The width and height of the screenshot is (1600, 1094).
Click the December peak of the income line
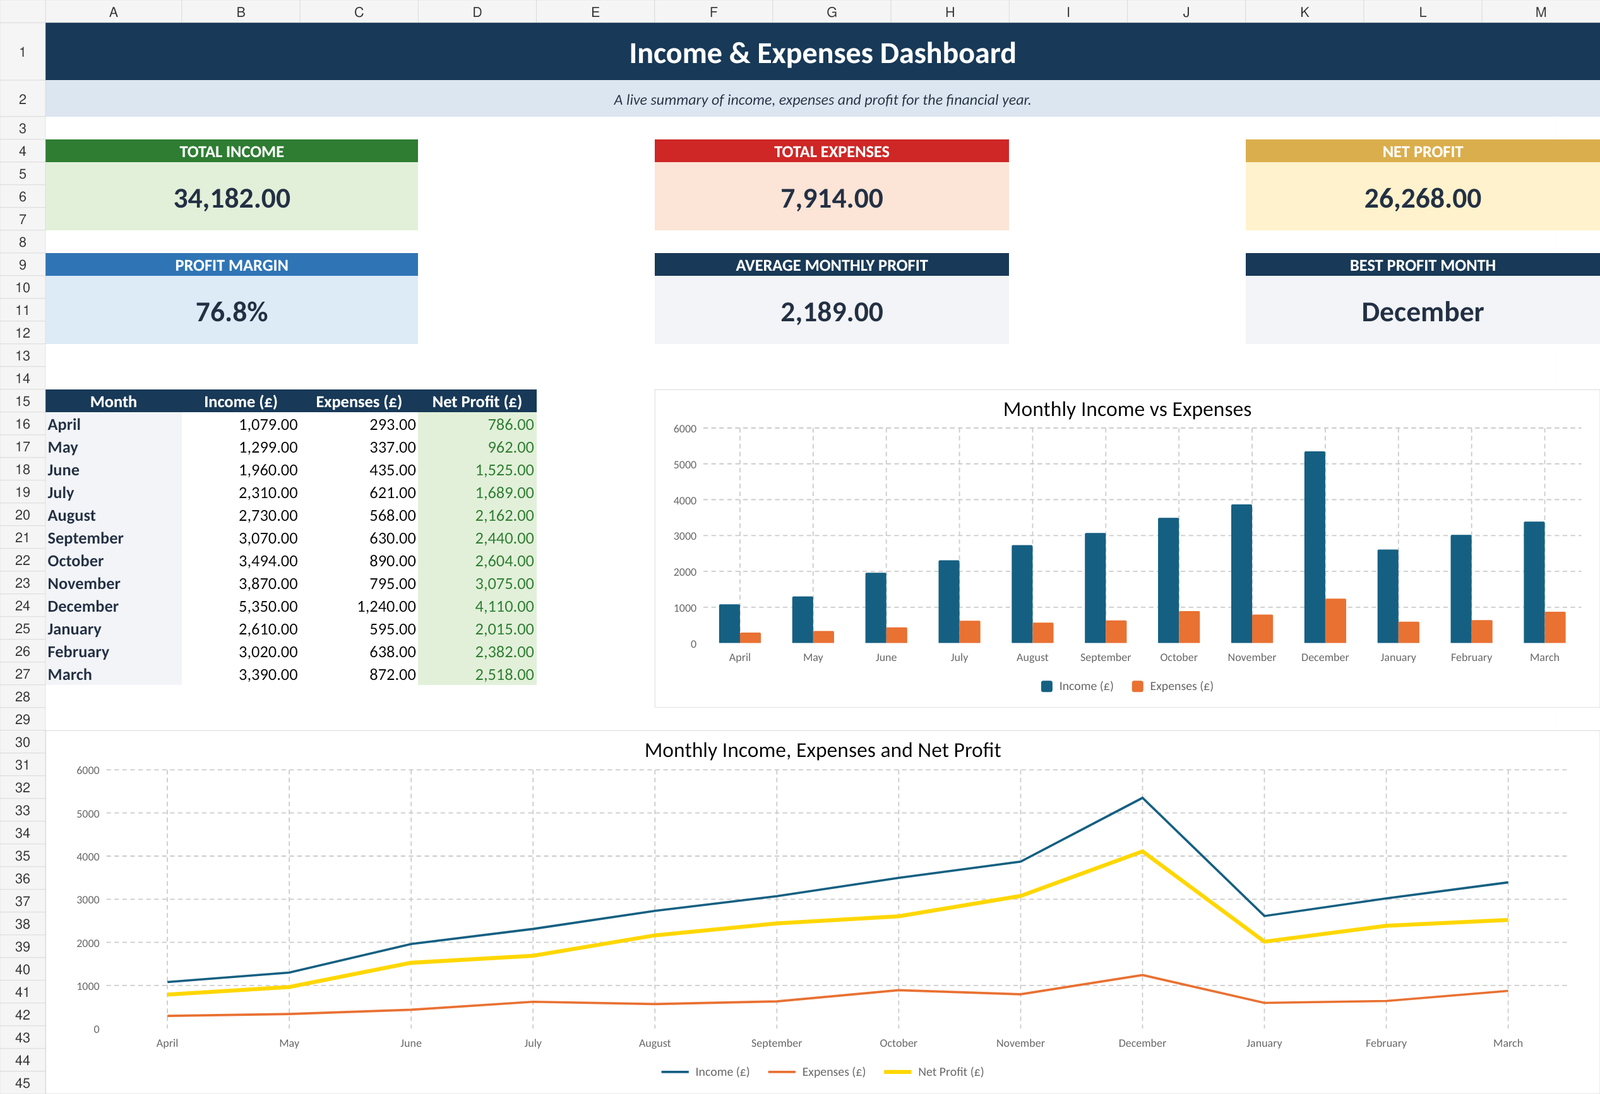(x=1142, y=798)
